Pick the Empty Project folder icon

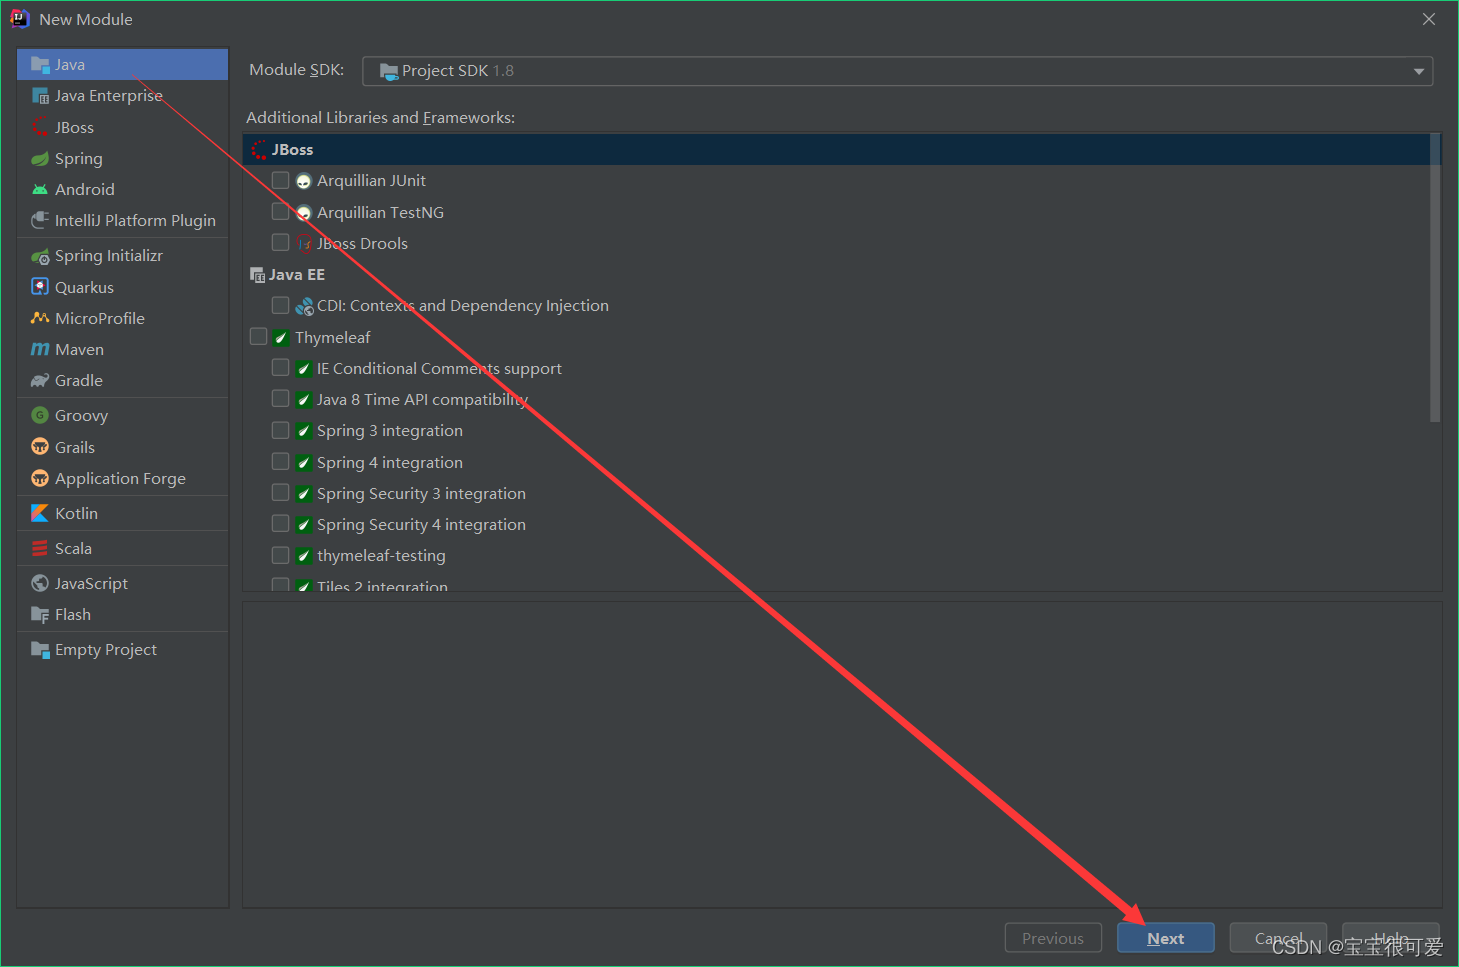pyautogui.click(x=40, y=650)
